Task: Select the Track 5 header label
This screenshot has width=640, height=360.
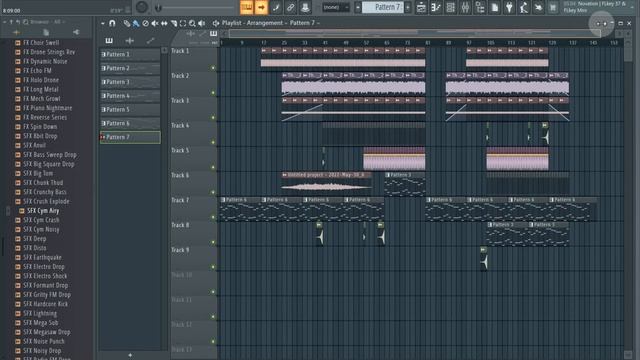Action: coord(180,150)
